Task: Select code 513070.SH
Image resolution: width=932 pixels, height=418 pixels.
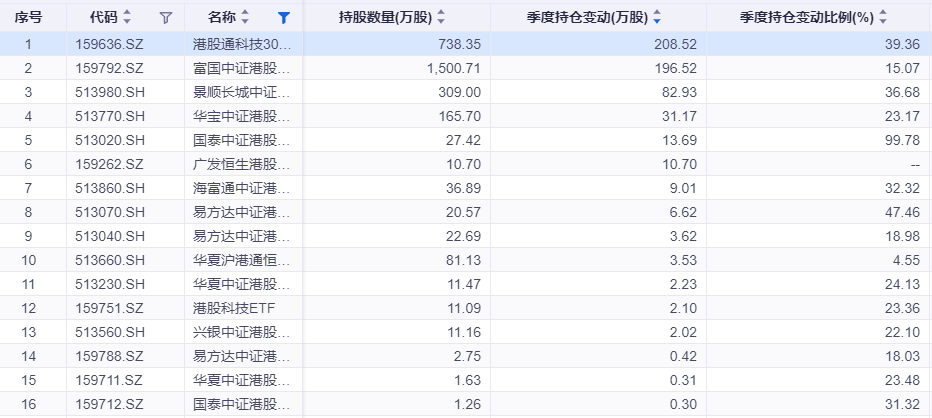Action: 110,212
